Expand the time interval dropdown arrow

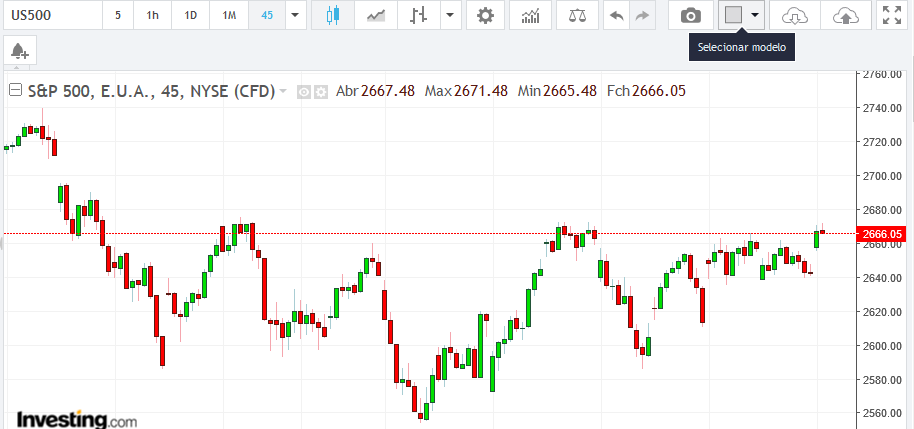[295, 15]
